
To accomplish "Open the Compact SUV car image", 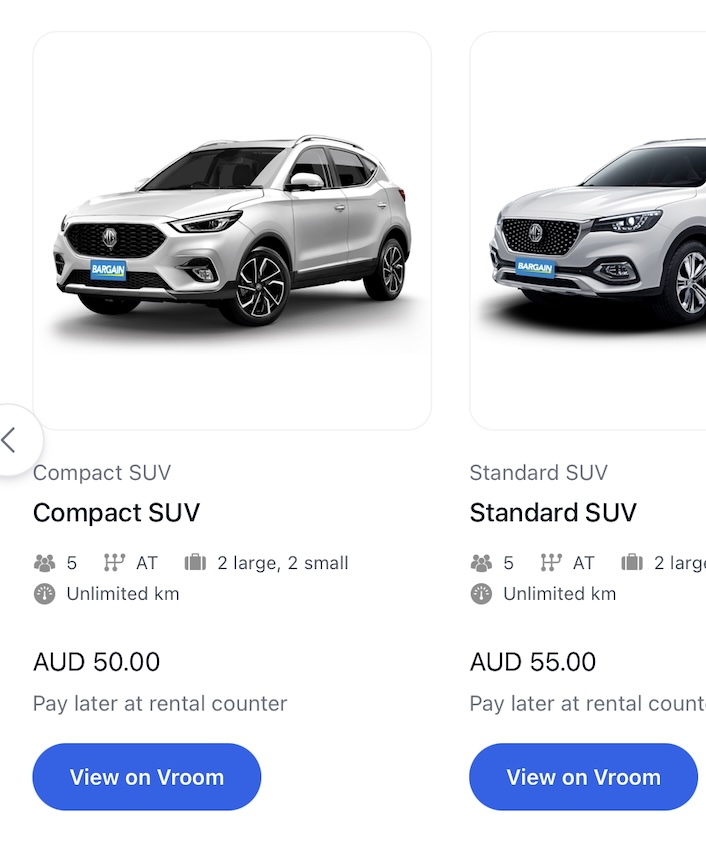I will pos(232,231).
